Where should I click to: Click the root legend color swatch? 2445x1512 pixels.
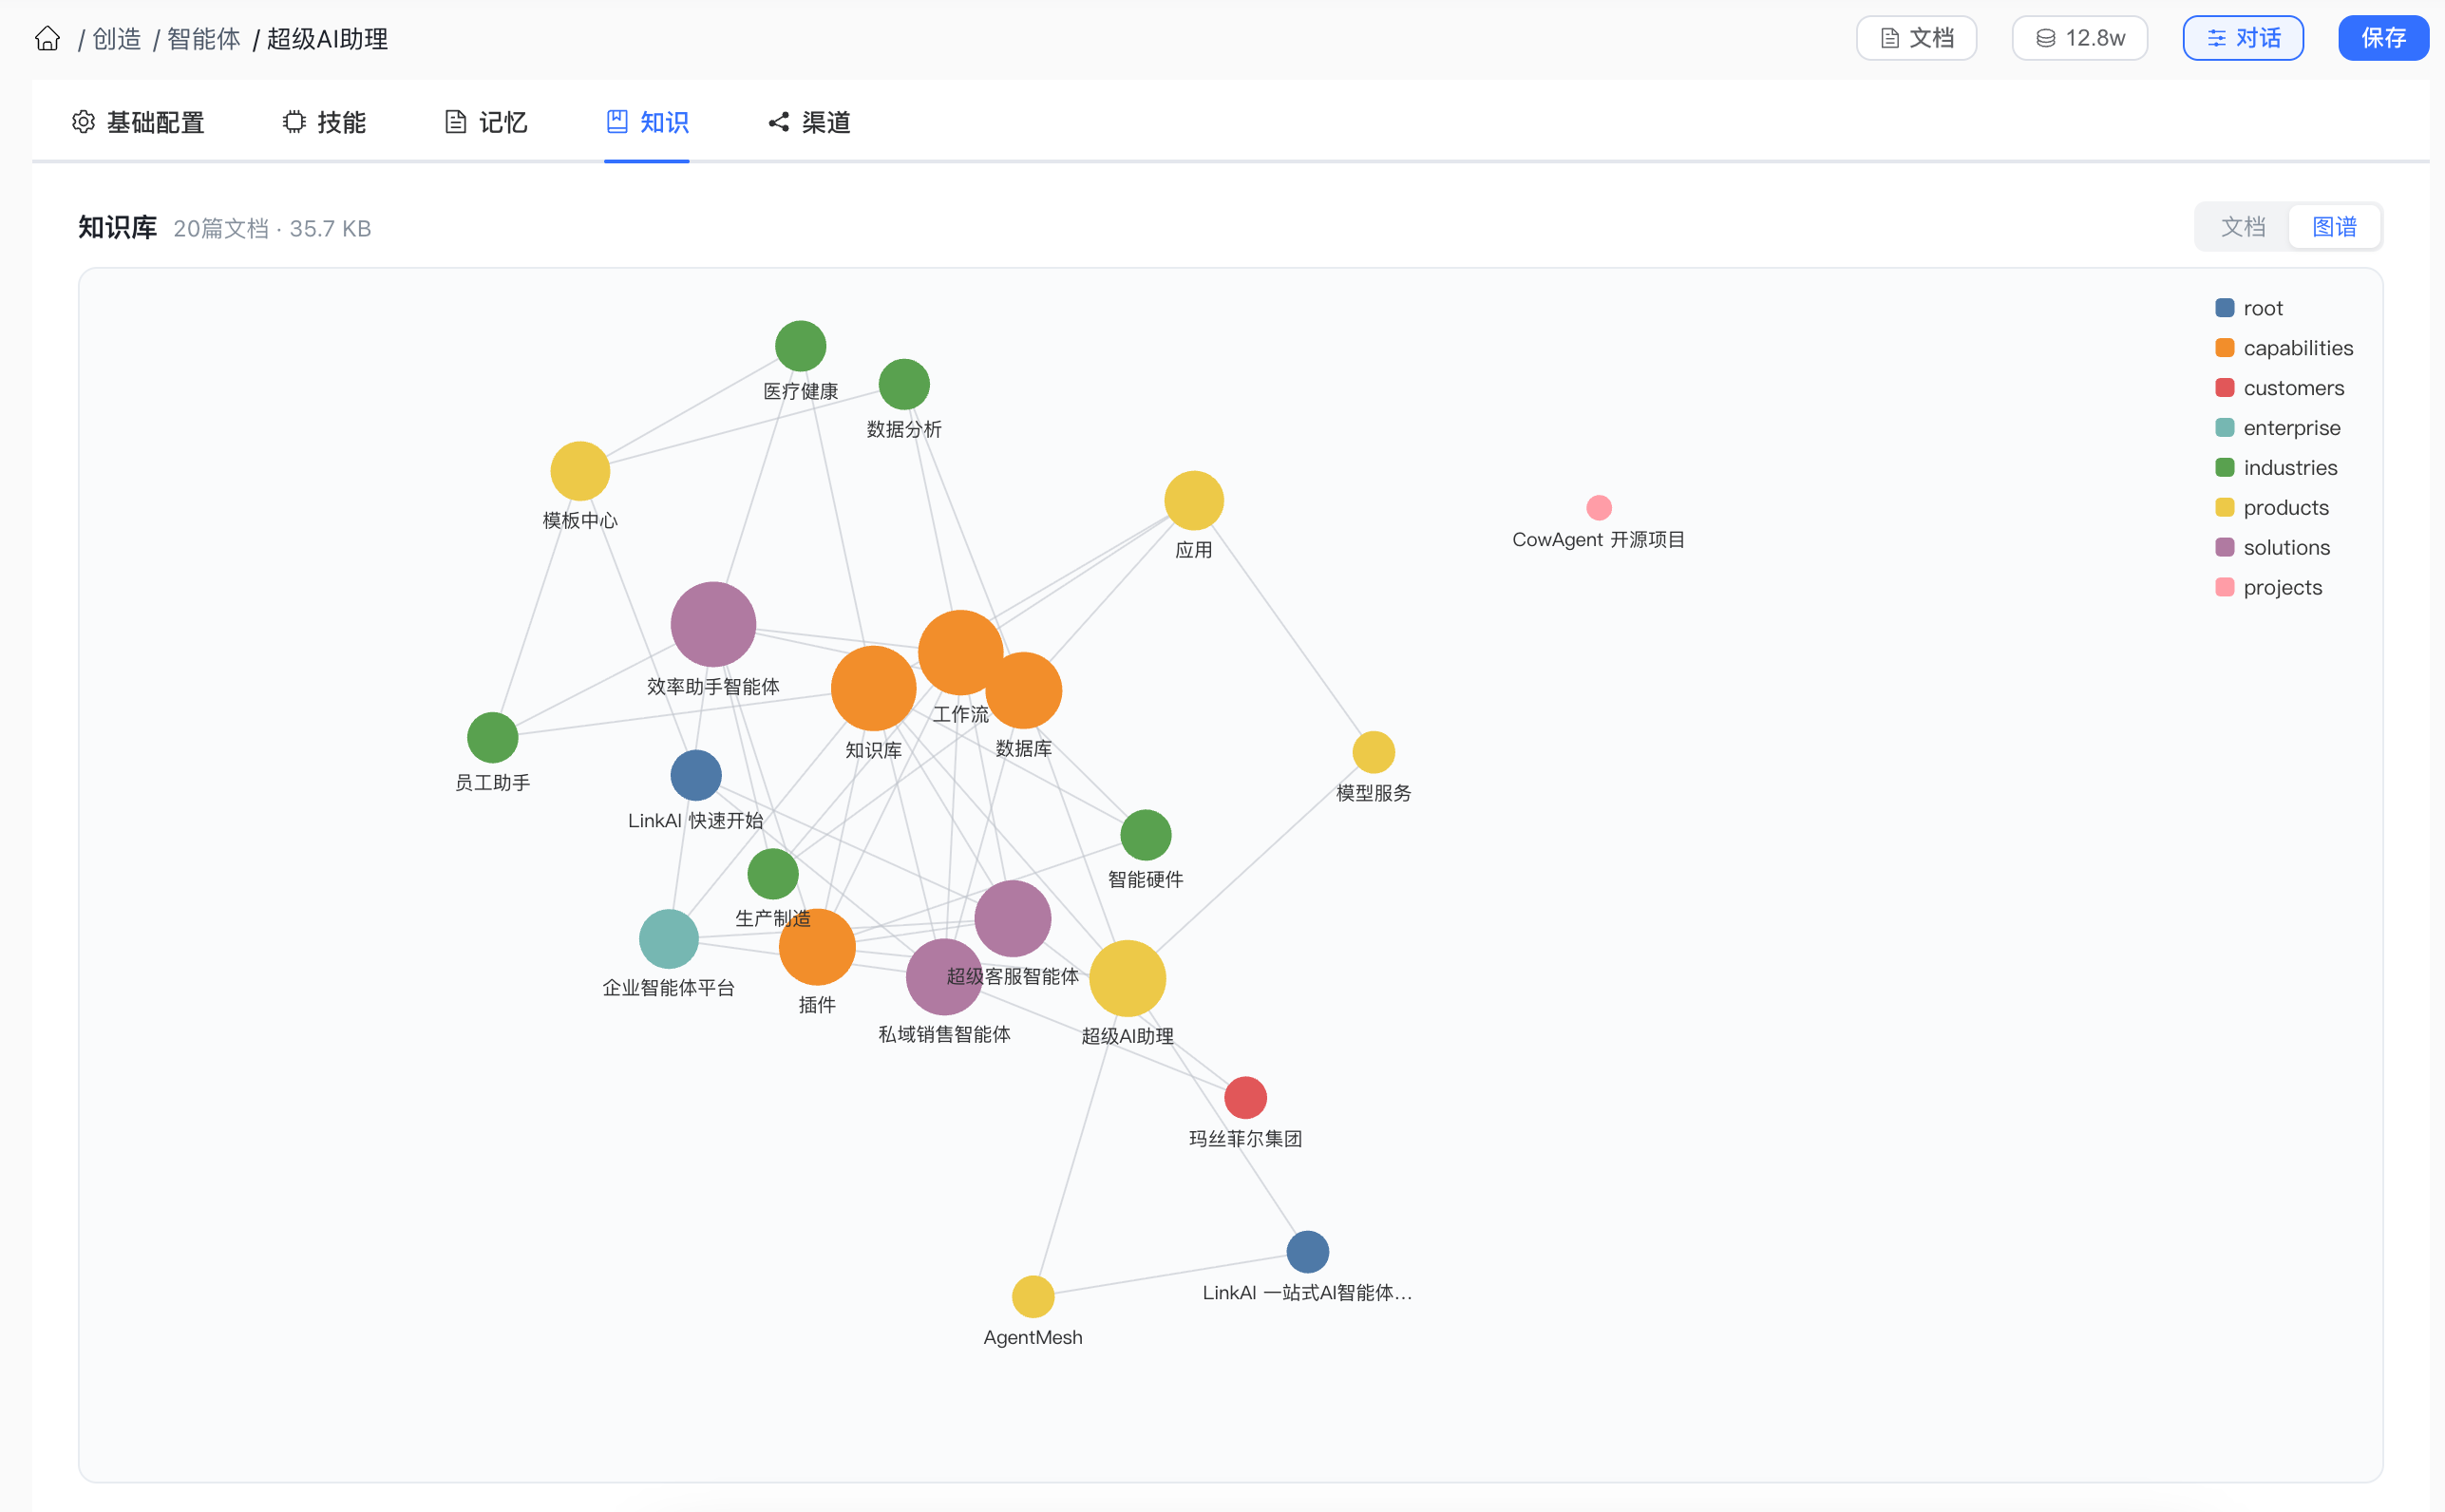coord(2224,308)
